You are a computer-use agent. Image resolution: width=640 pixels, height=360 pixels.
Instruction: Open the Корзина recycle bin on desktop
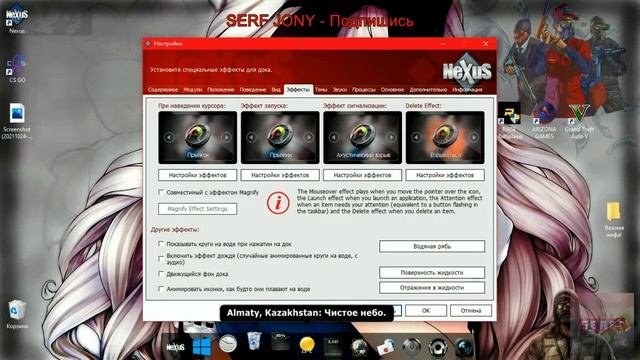click(17, 313)
